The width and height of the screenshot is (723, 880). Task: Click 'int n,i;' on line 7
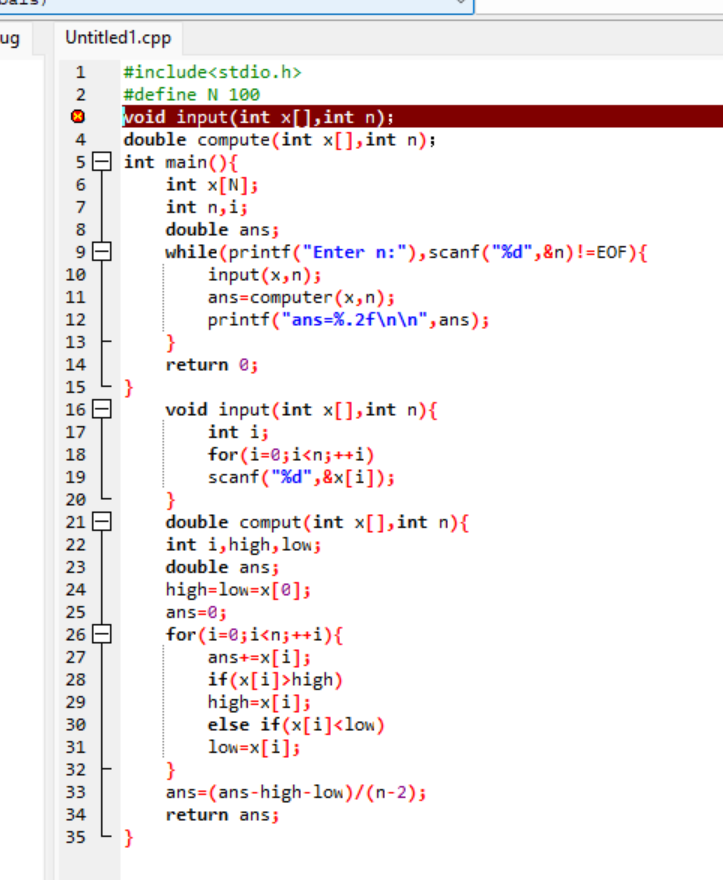(207, 207)
